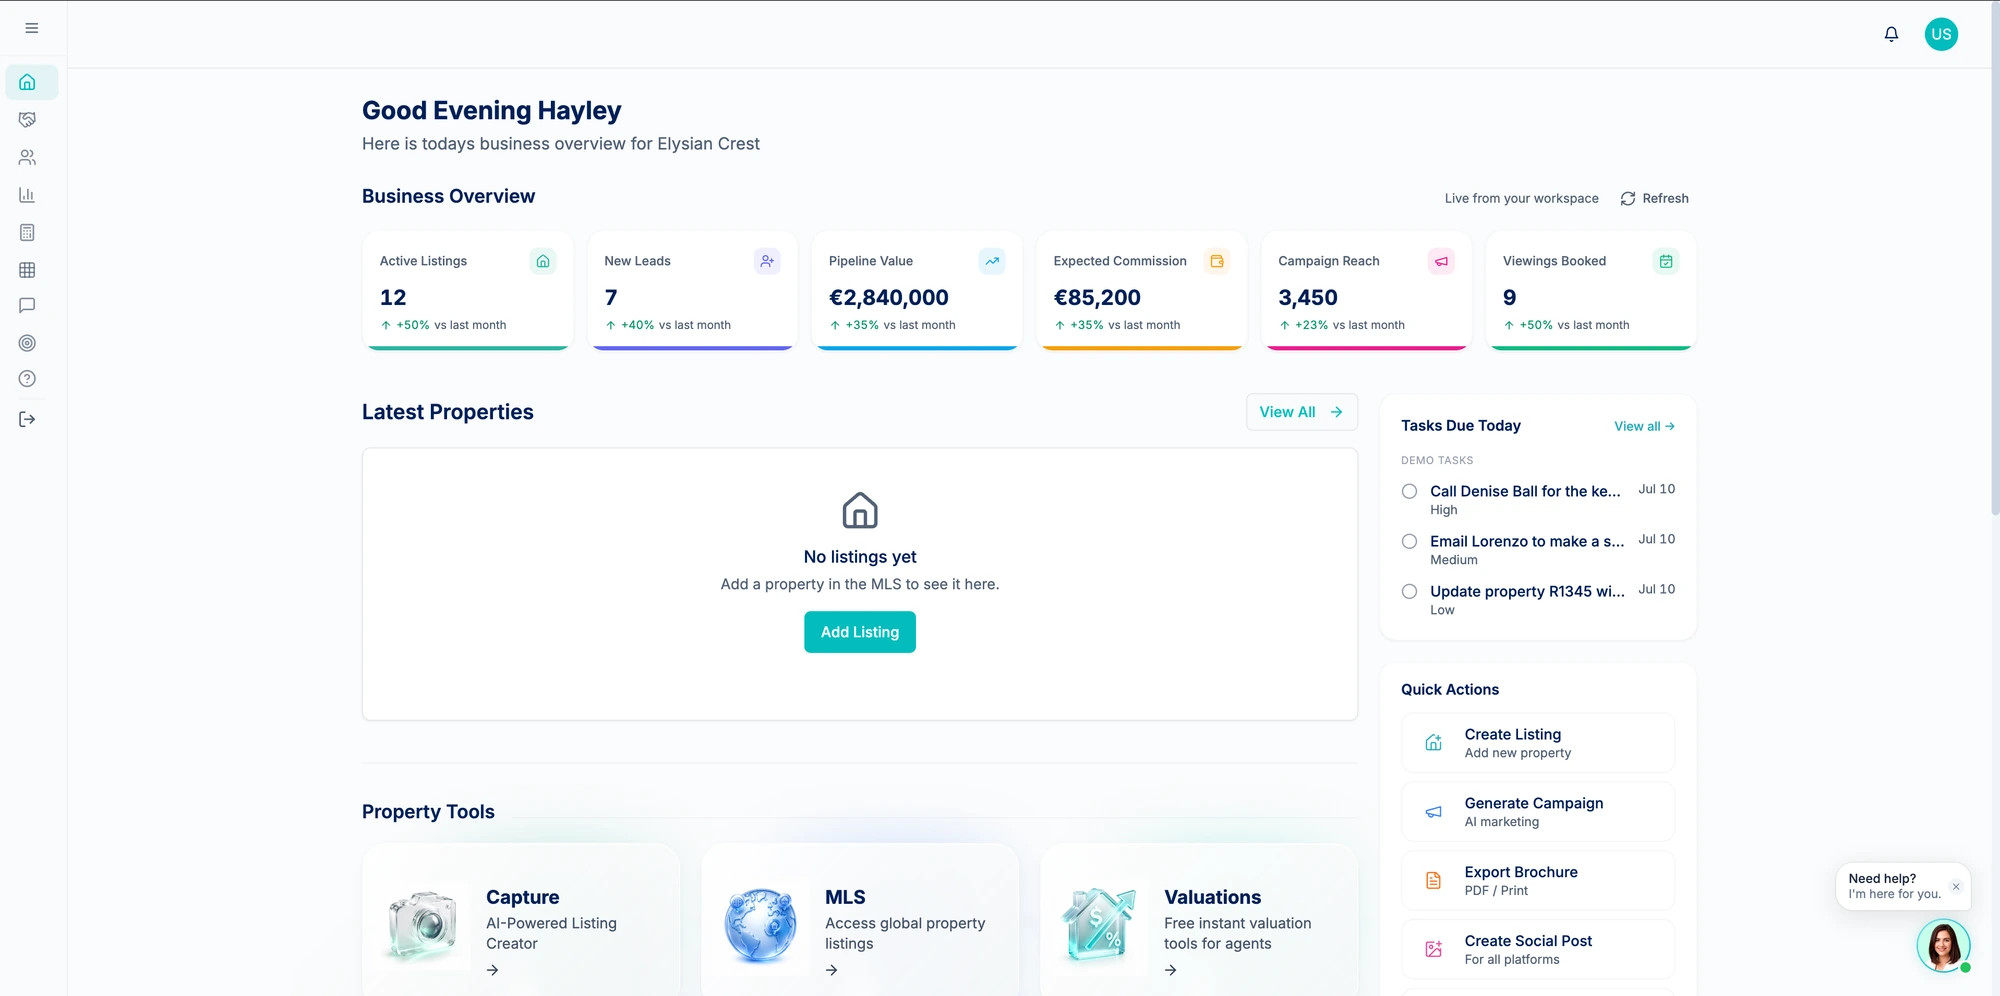Mark Call Denise Ball task complete
This screenshot has width=2000, height=996.
pyautogui.click(x=1409, y=491)
